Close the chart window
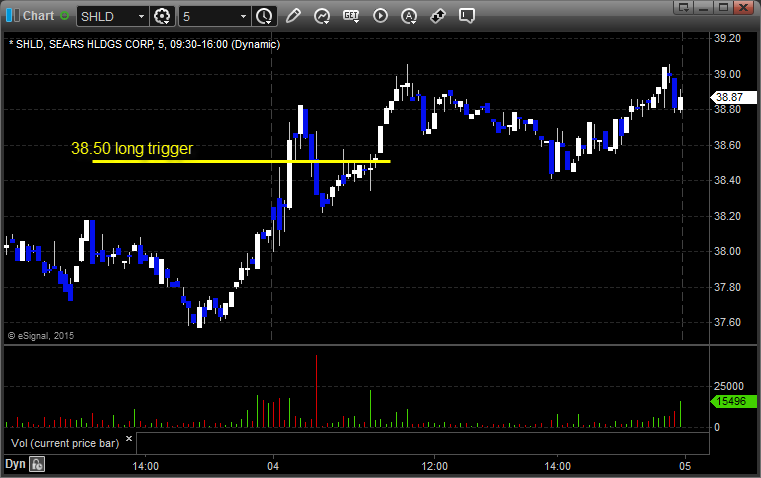The image size is (761, 478). coord(743,8)
